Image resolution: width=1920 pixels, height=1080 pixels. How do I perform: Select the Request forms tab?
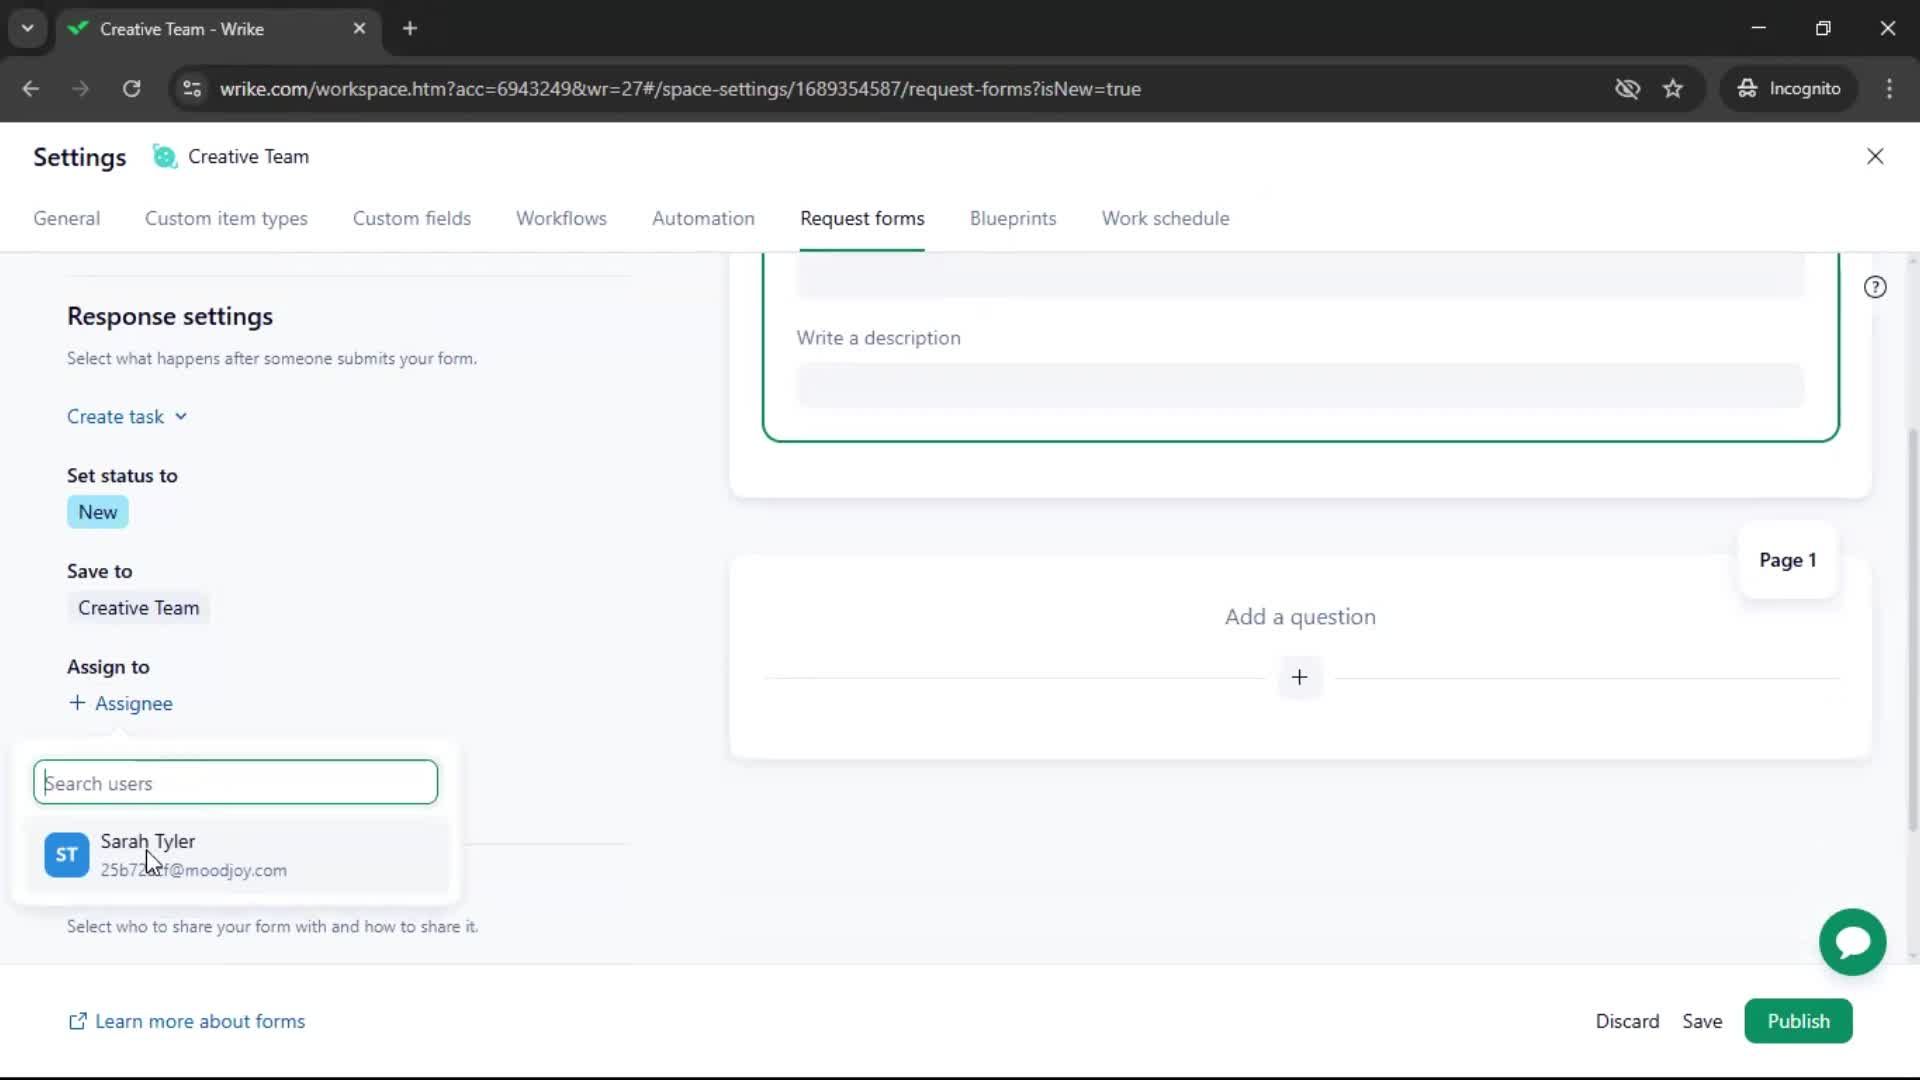coord(862,218)
